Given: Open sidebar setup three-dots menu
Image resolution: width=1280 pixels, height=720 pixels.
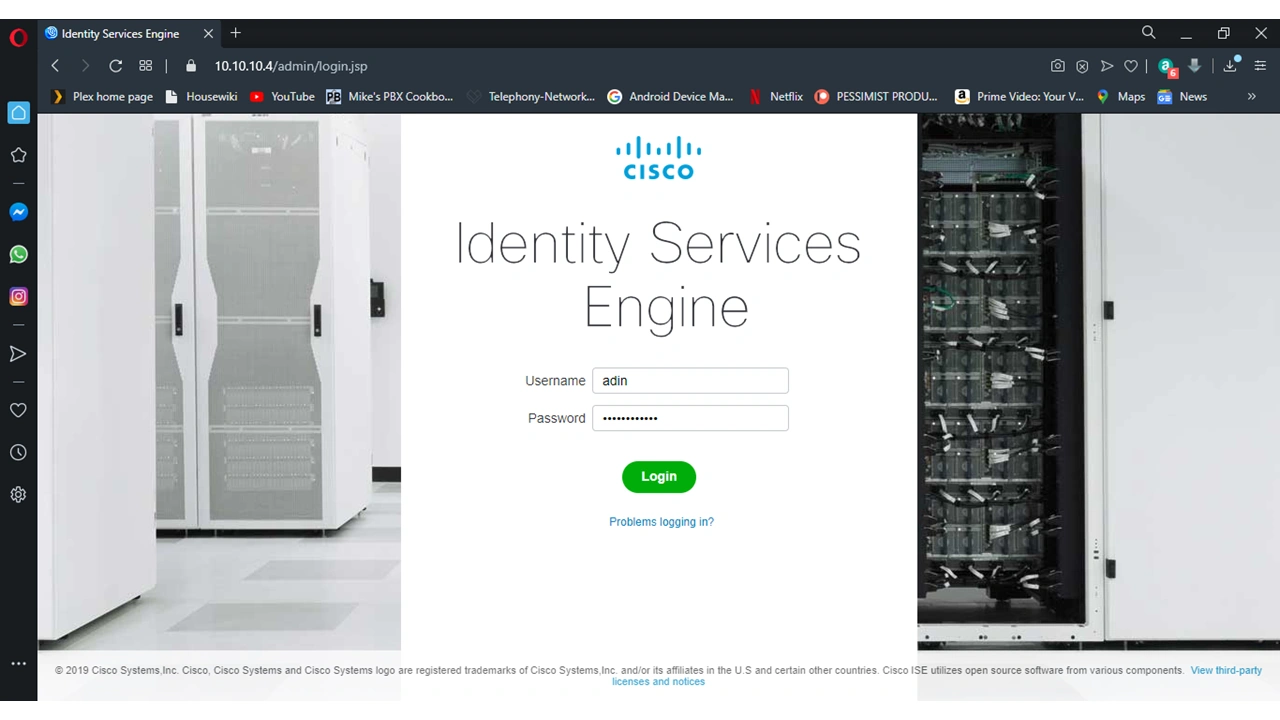Looking at the screenshot, I should coord(18,663).
